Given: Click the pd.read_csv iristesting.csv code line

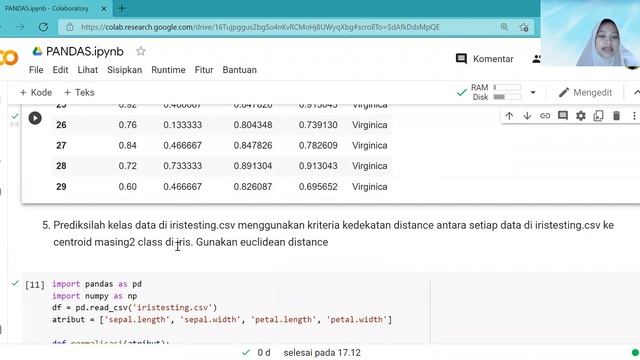Looking at the screenshot, I should pyautogui.click(x=134, y=307).
